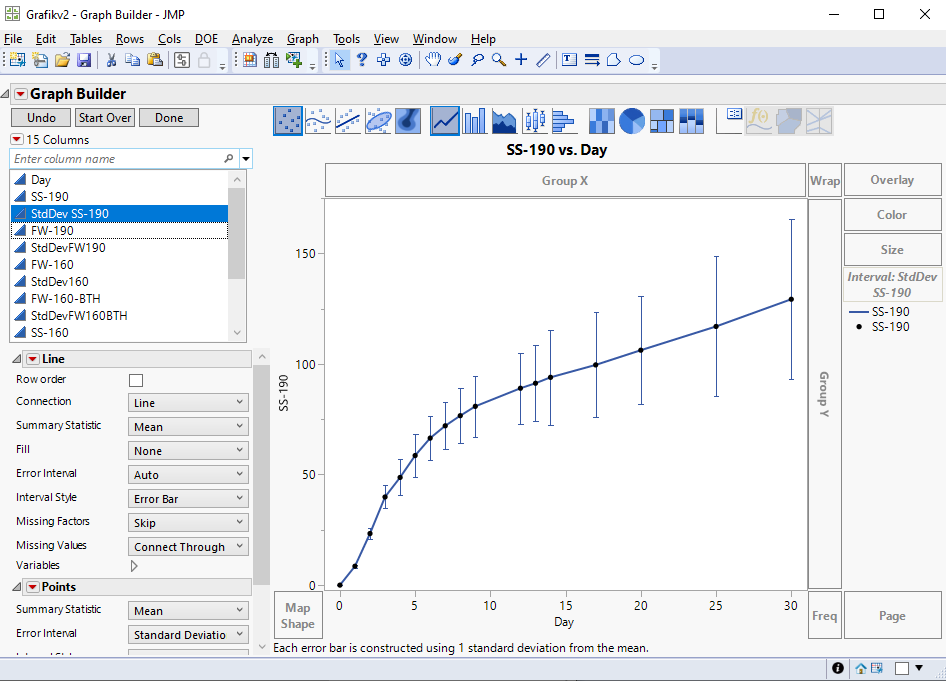Pick the Box Plot element icon
Viewport: 946px width, 681px height.
coord(536,121)
